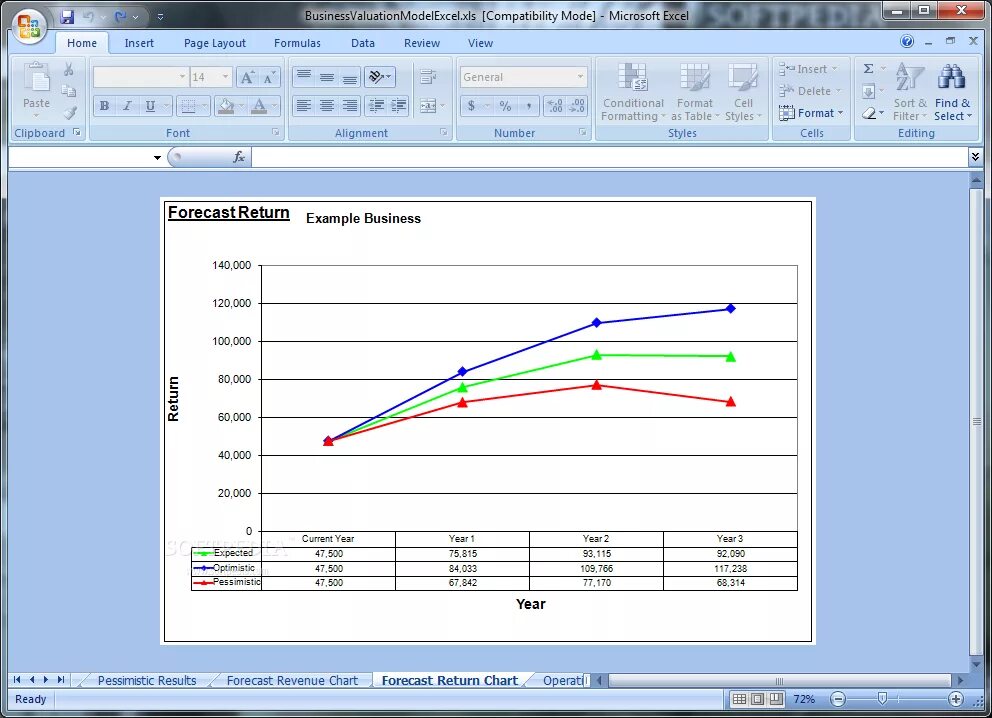Switch to the Data ribbon tab

(x=363, y=43)
